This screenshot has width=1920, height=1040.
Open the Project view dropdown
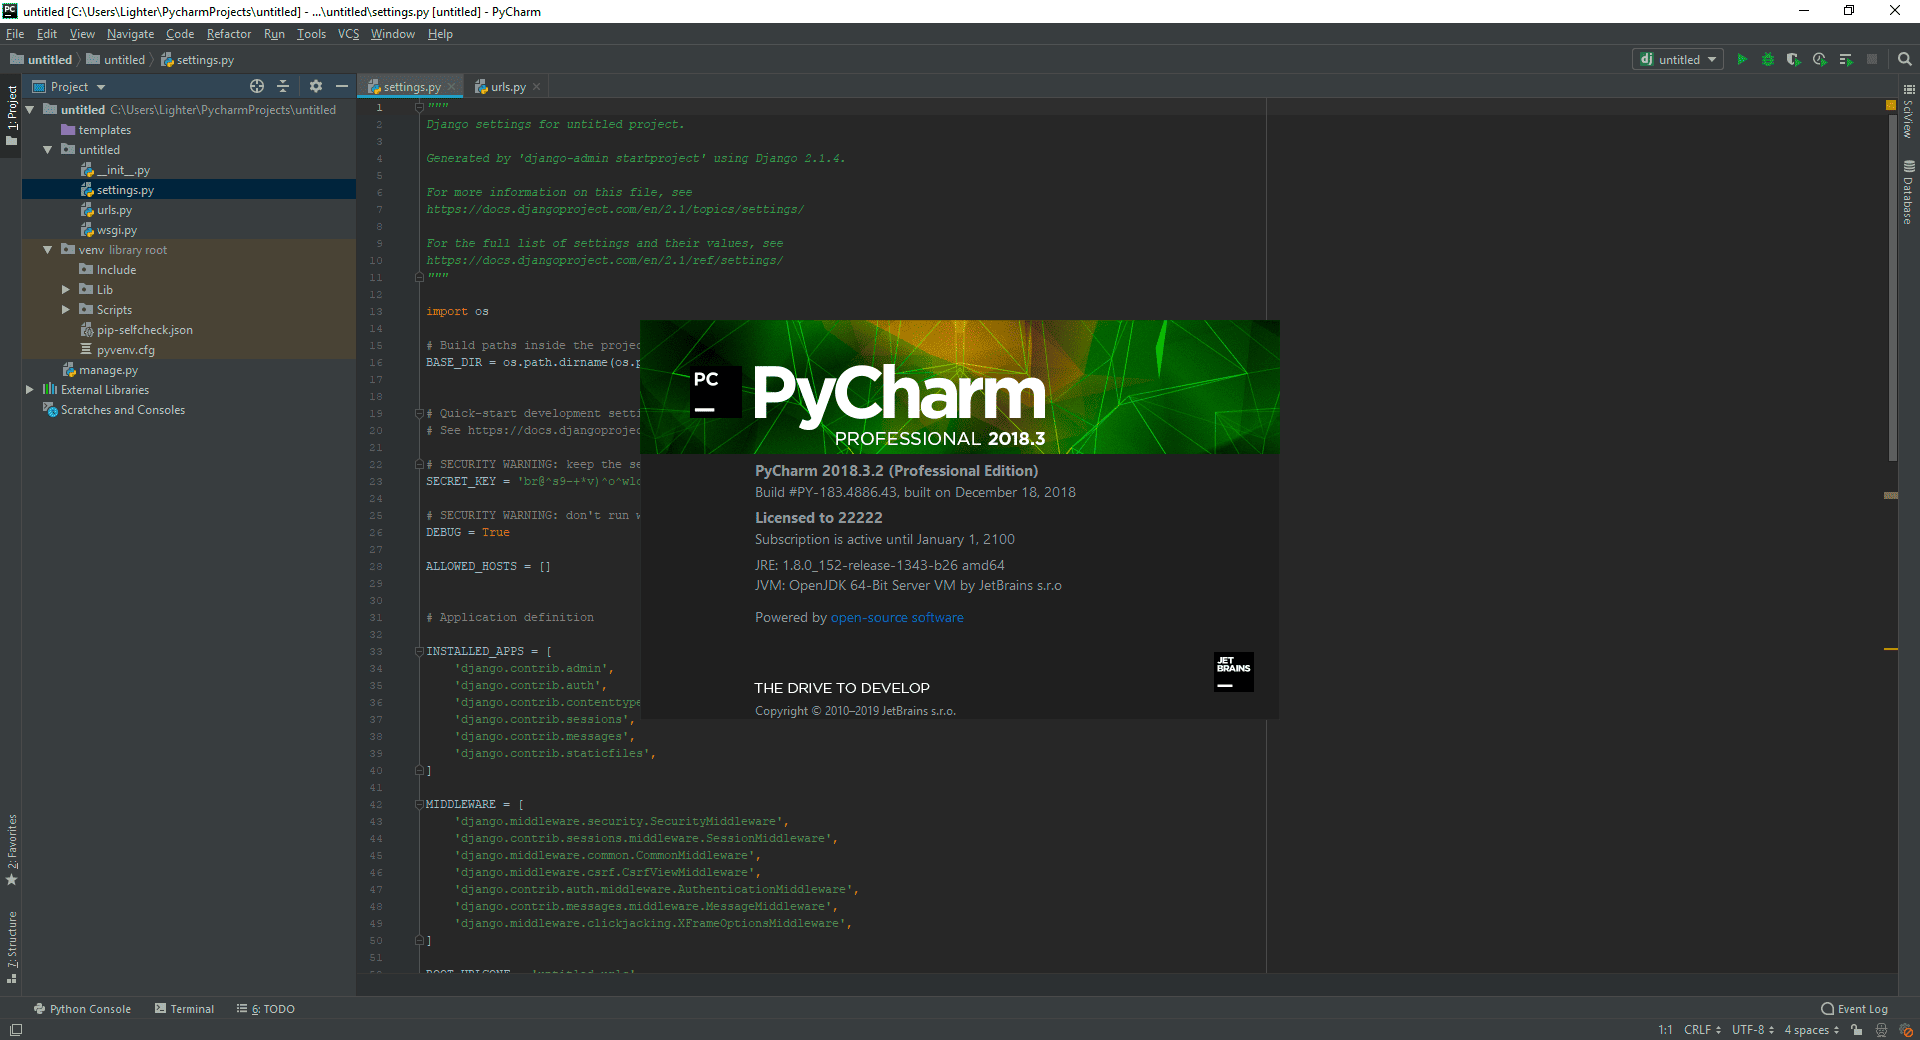coord(69,87)
